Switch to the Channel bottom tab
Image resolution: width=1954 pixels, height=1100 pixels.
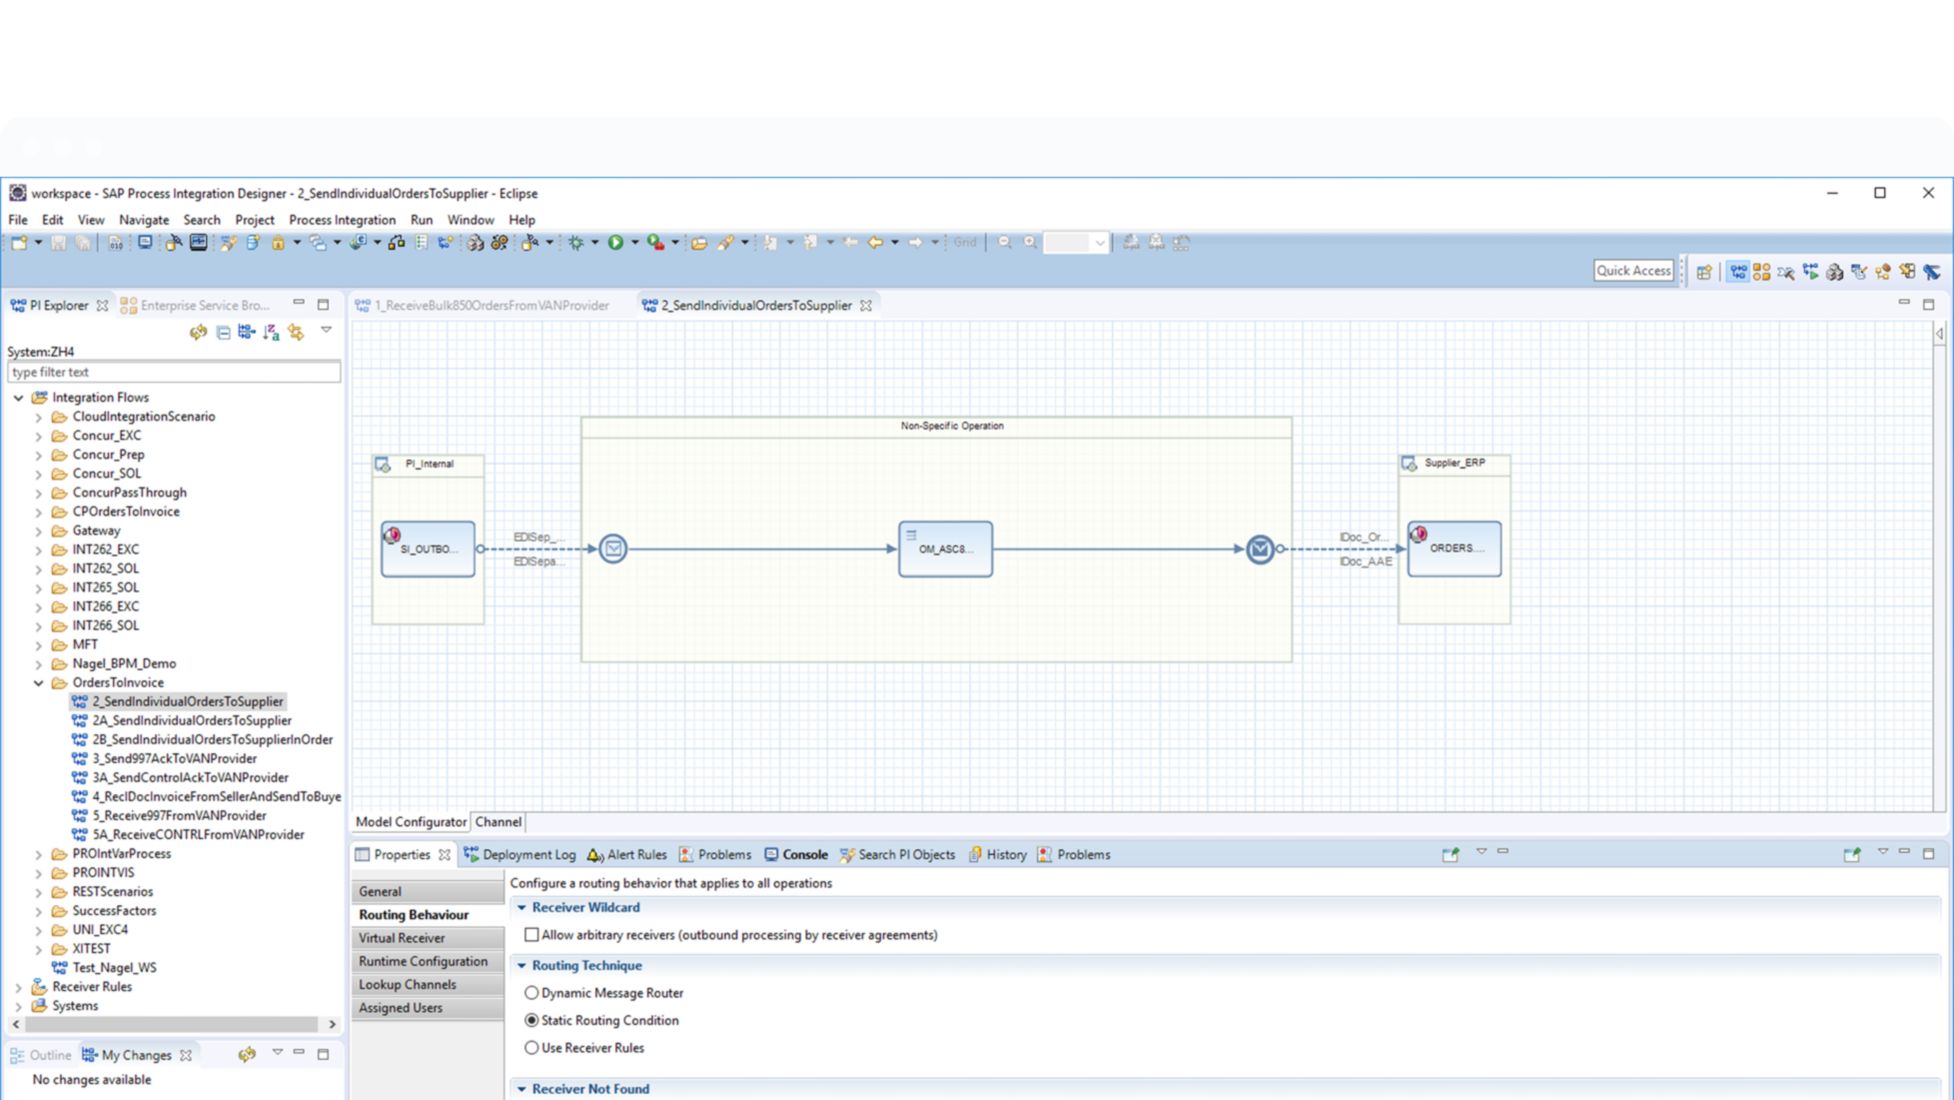pyautogui.click(x=498, y=822)
